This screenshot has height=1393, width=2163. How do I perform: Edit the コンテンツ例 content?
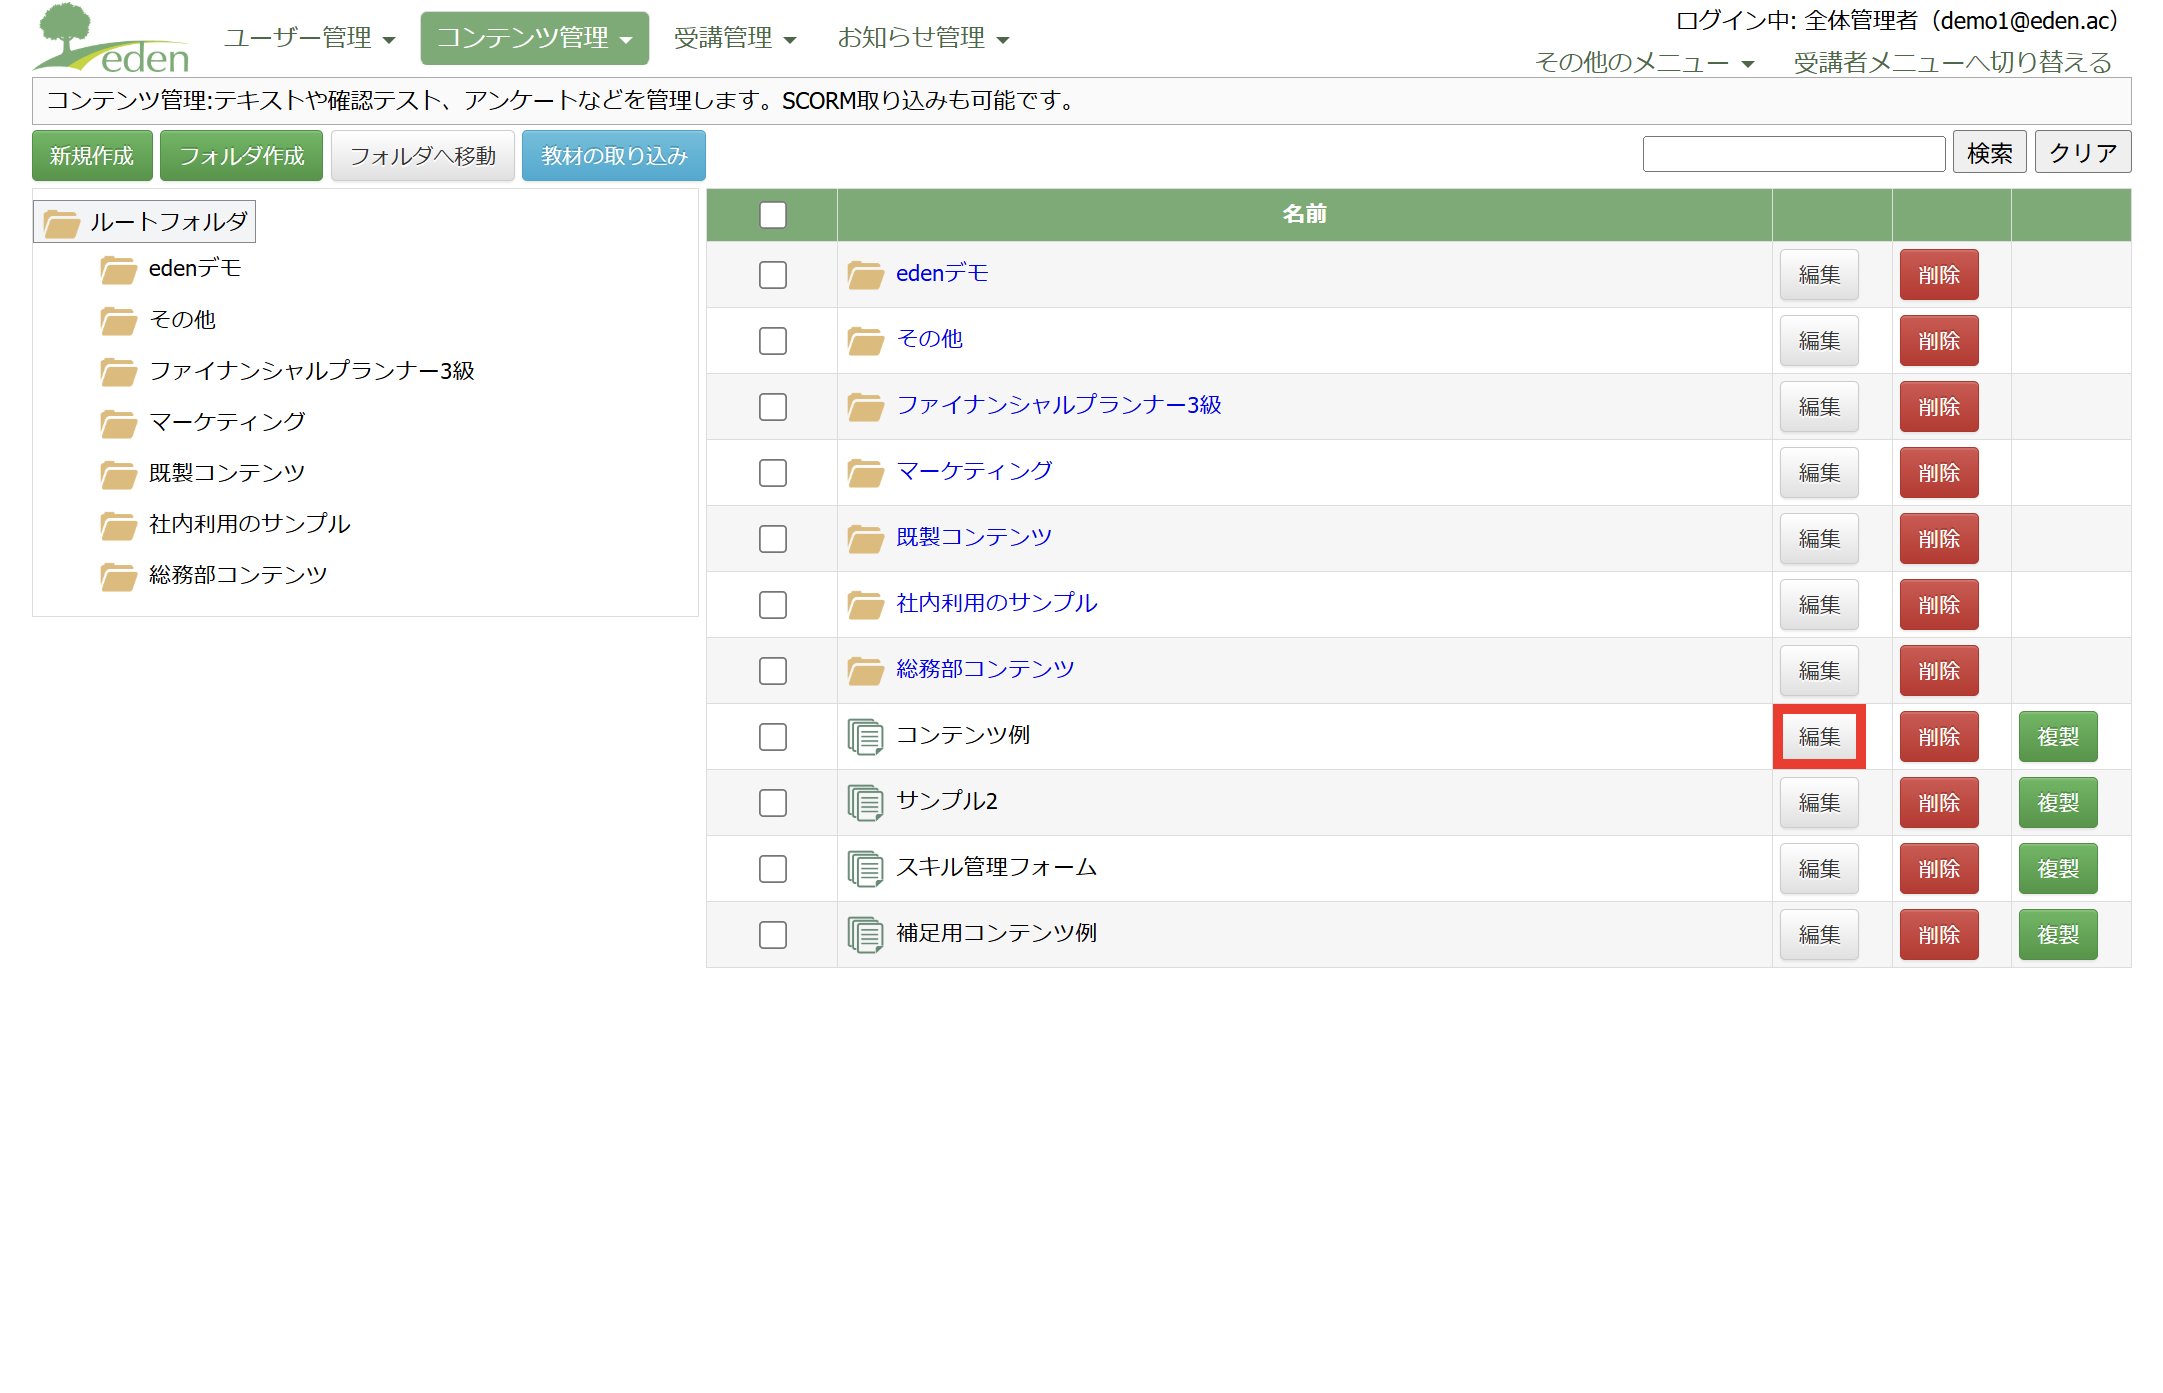(1819, 737)
